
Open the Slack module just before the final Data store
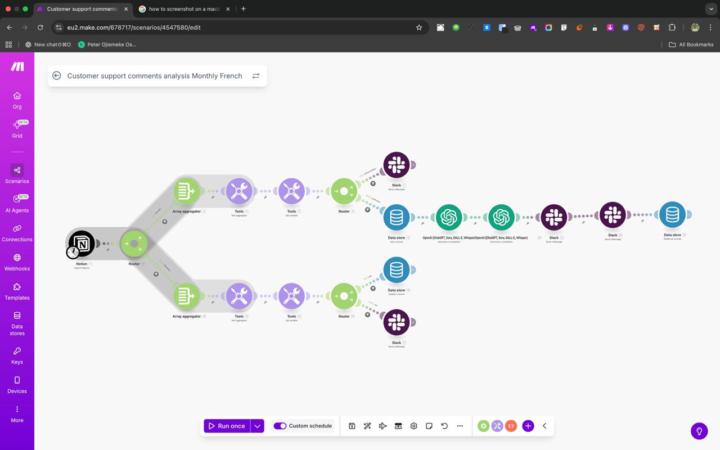pyautogui.click(x=613, y=215)
